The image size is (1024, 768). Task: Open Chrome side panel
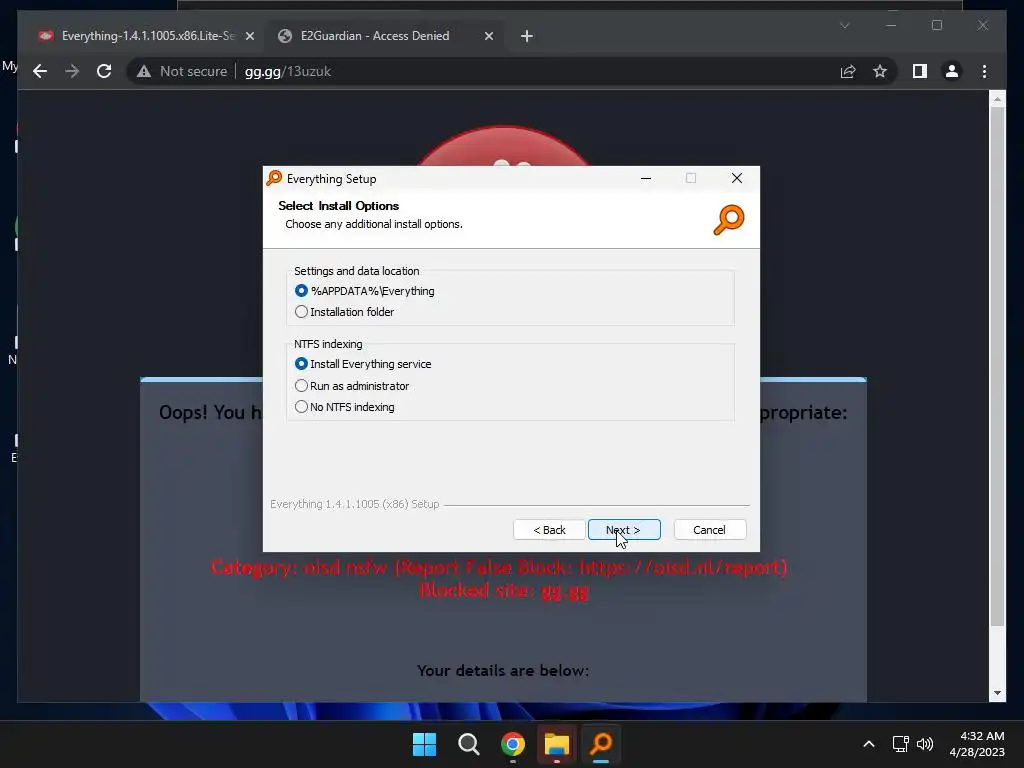920,71
